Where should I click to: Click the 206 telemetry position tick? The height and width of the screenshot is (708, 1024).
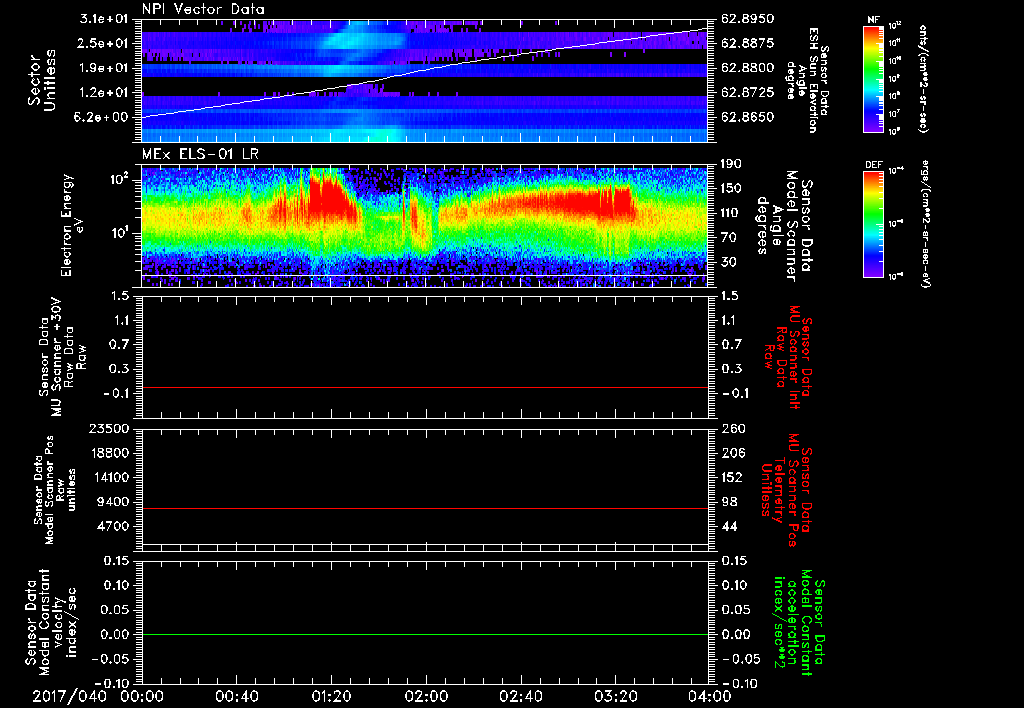click(x=732, y=453)
